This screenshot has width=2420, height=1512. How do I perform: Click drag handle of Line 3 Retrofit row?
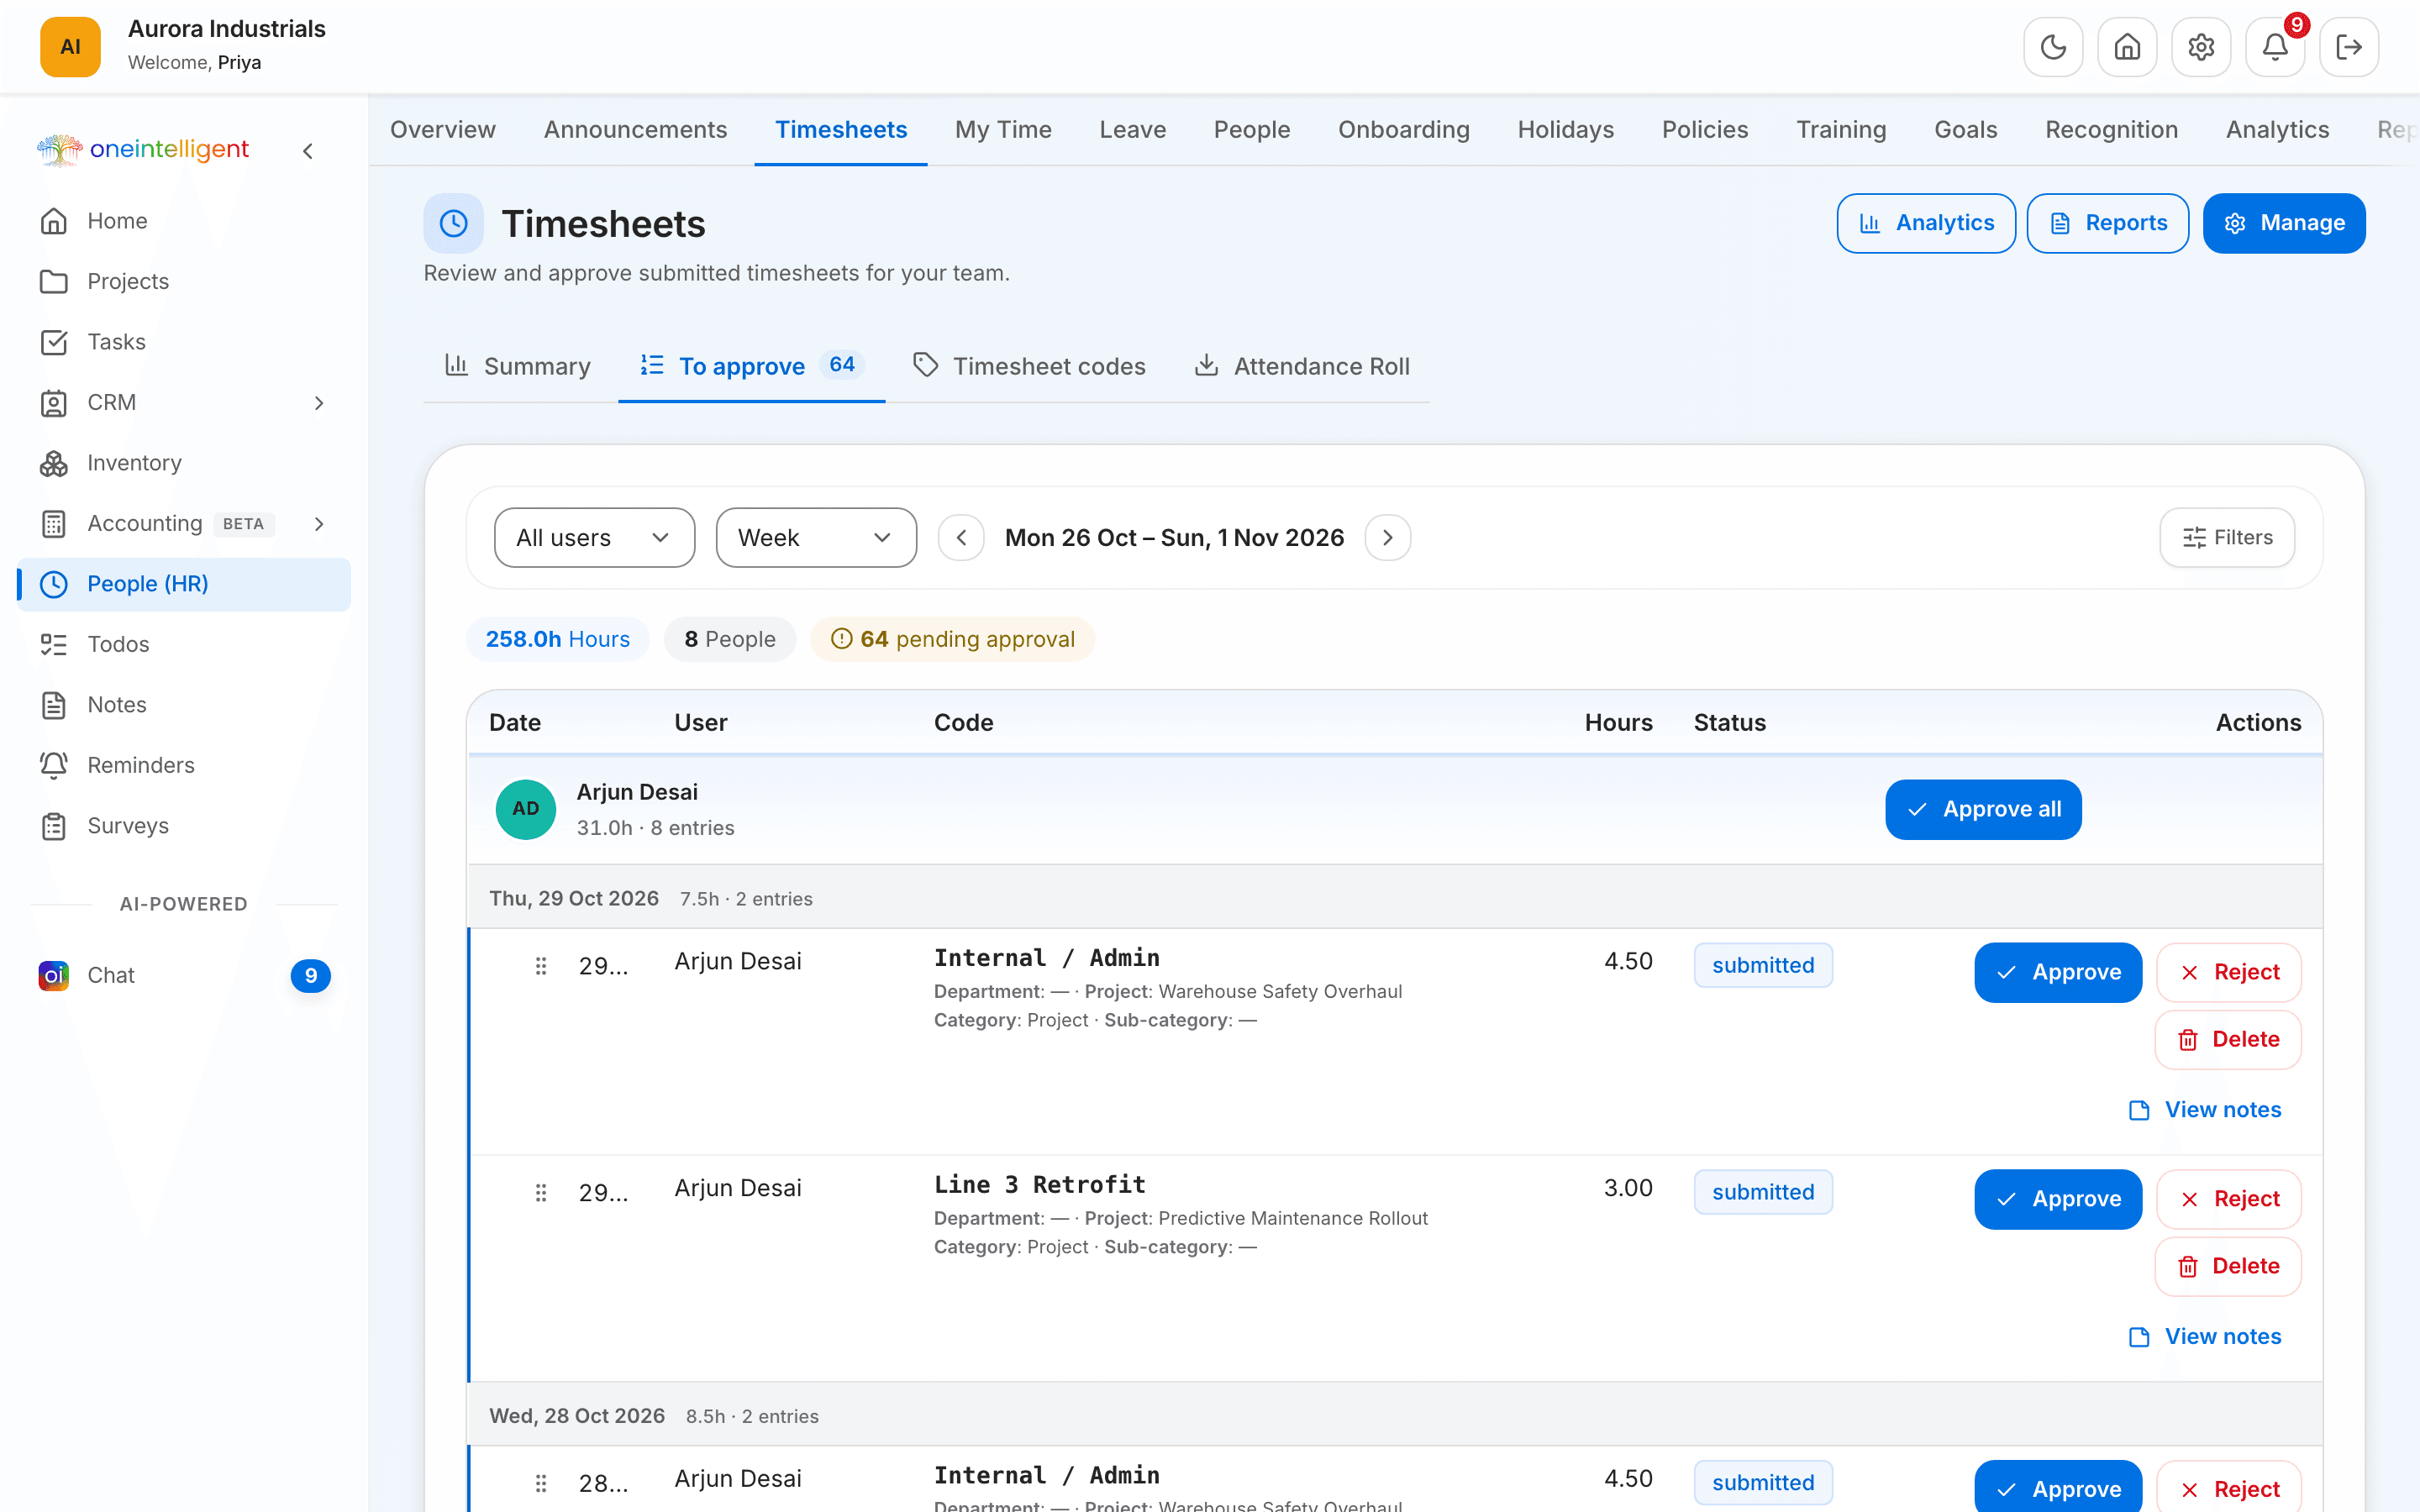coord(540,1193)
